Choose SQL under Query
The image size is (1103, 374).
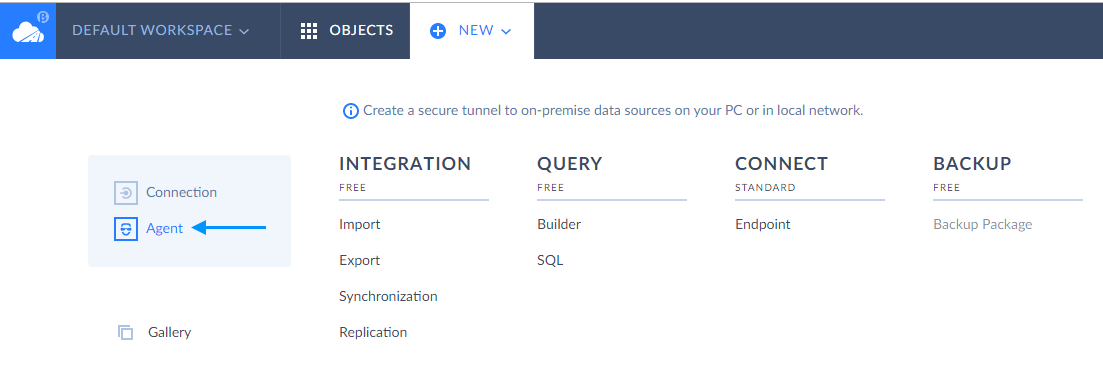pos(550,261)
